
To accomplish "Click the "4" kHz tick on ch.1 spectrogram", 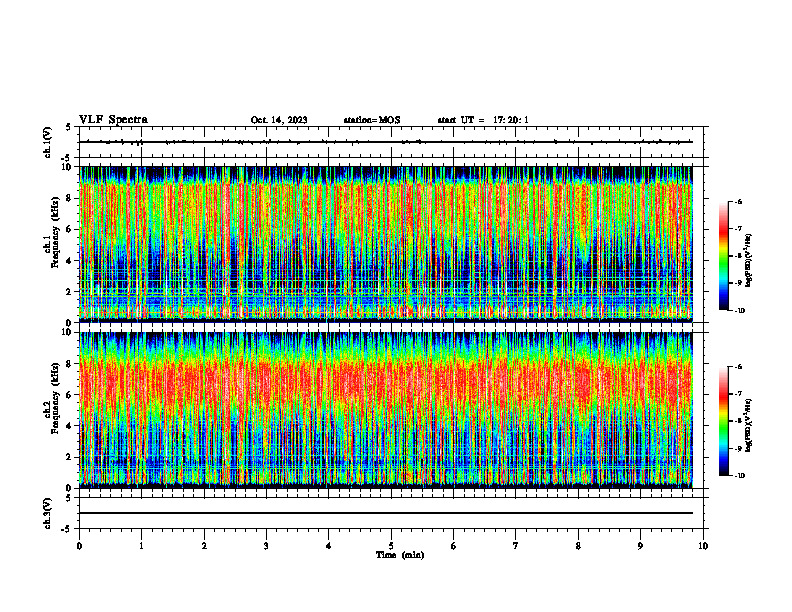I will click(70, 261).
